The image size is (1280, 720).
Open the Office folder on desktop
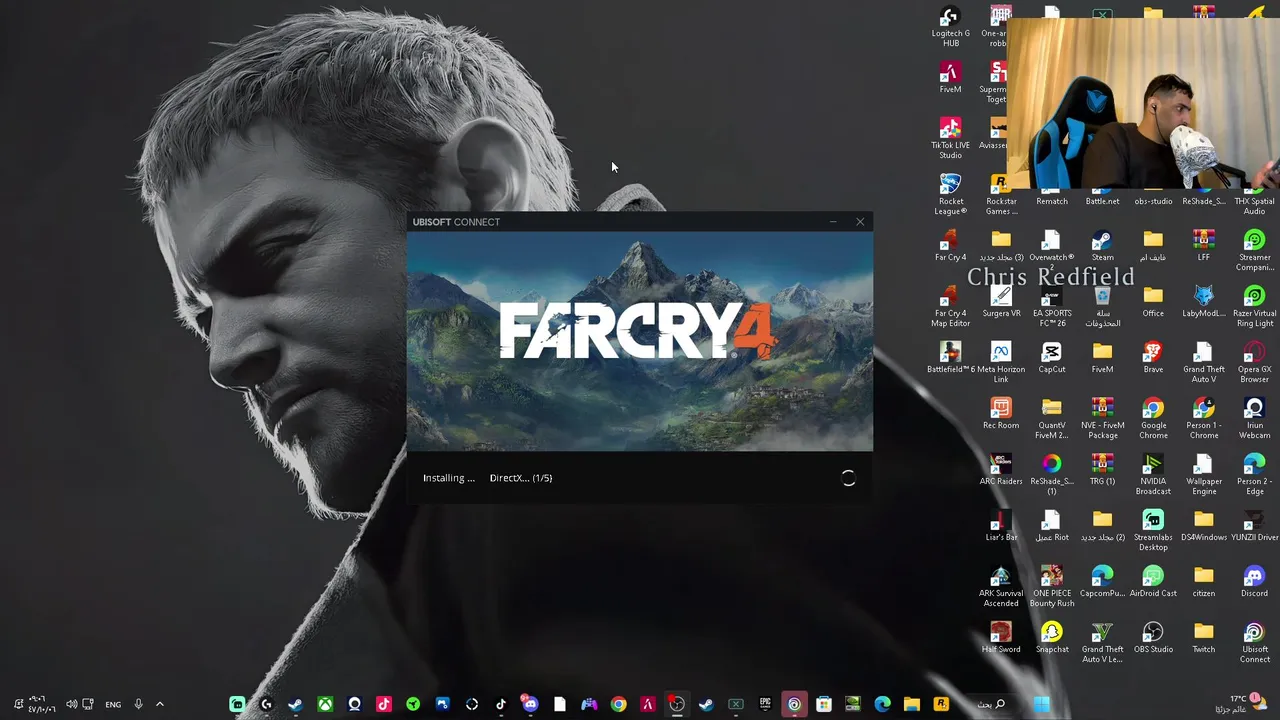tap(1153, 302)
